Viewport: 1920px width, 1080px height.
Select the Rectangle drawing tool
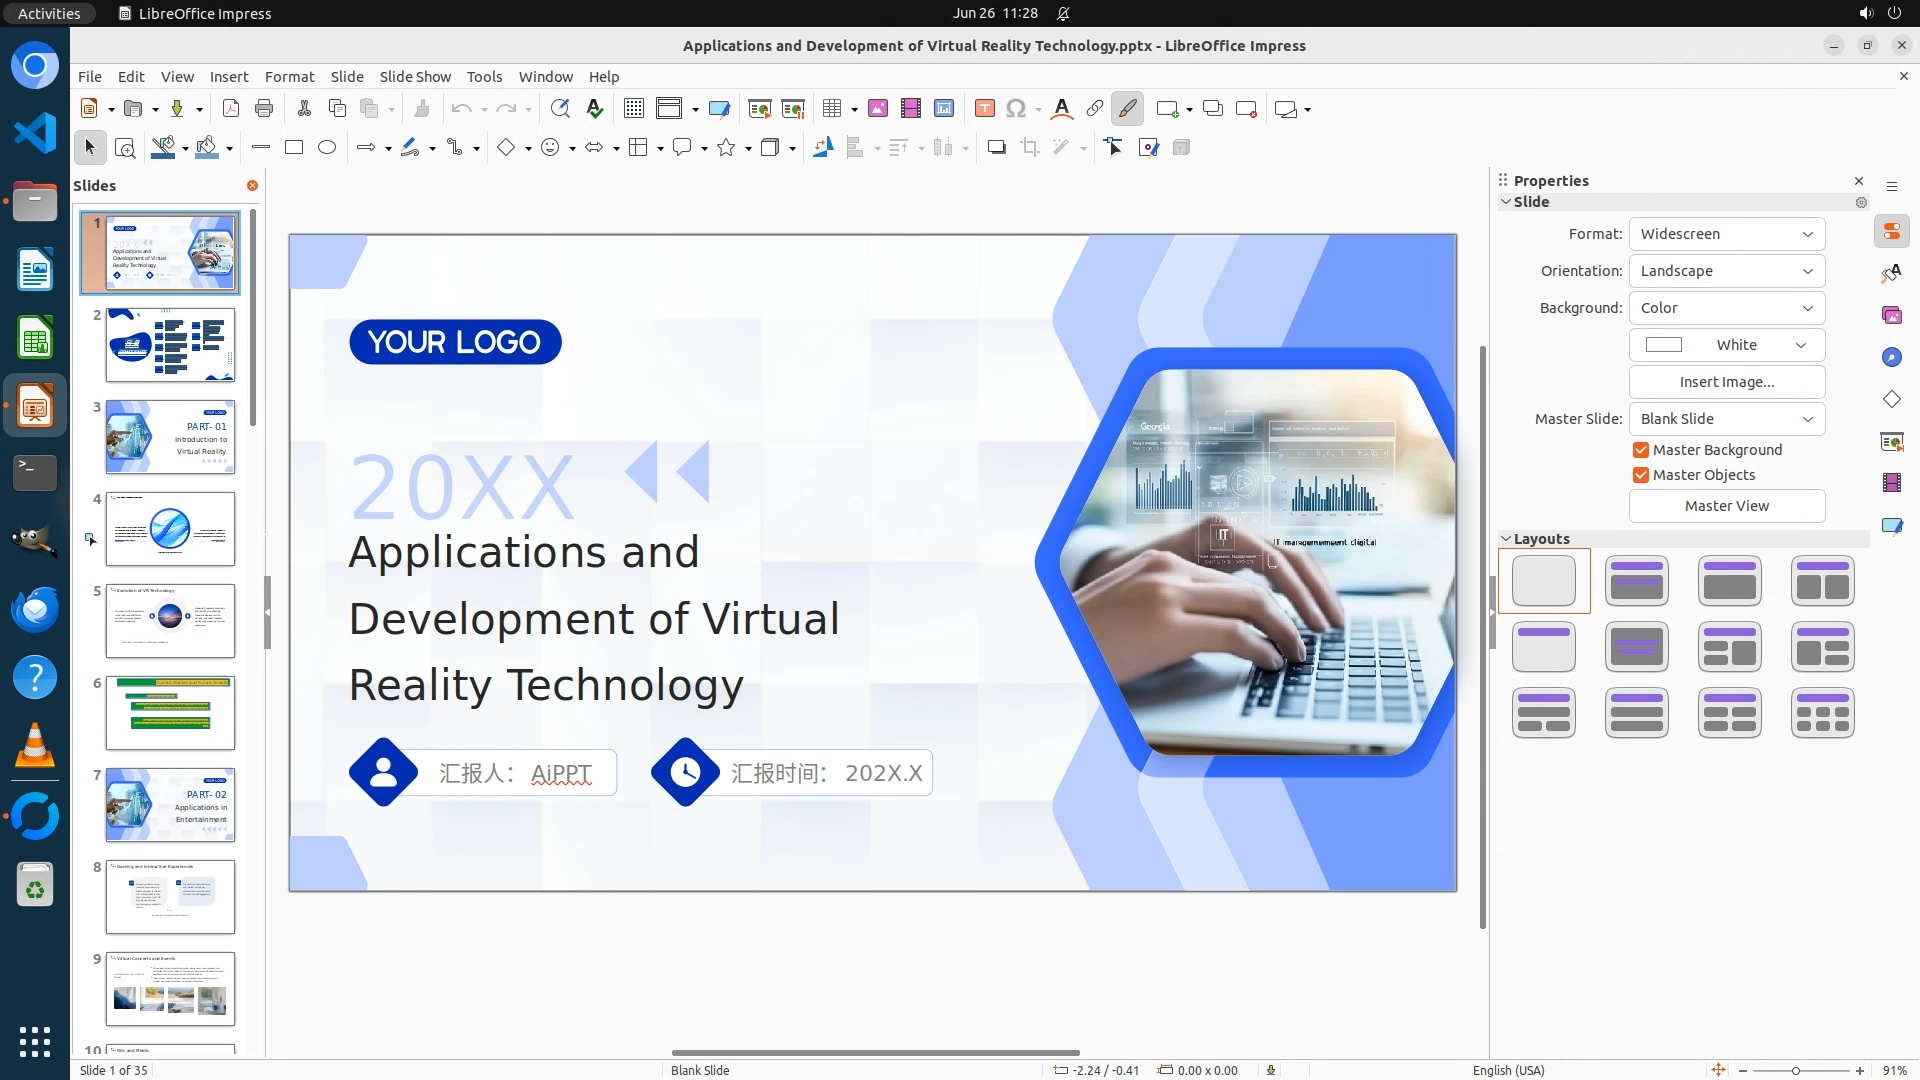pyautogui.click(x=294, y=148)
